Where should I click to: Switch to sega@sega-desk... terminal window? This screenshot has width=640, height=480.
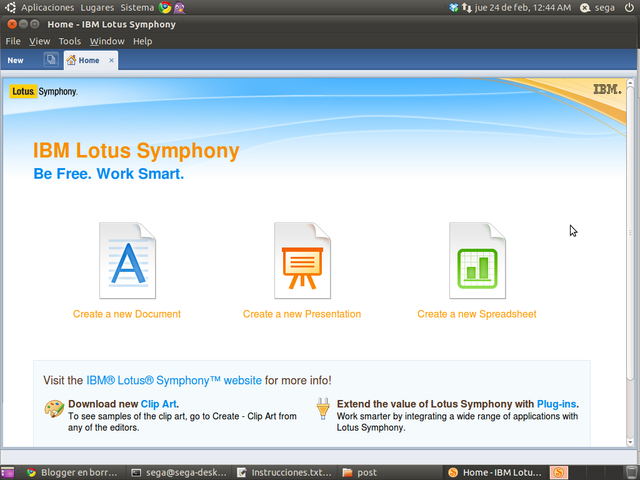(x=179, y=473)
